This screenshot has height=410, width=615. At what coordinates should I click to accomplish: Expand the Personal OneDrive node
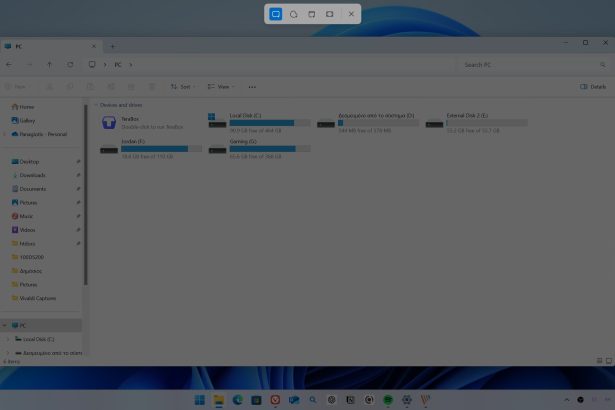(x=5, y=134)
